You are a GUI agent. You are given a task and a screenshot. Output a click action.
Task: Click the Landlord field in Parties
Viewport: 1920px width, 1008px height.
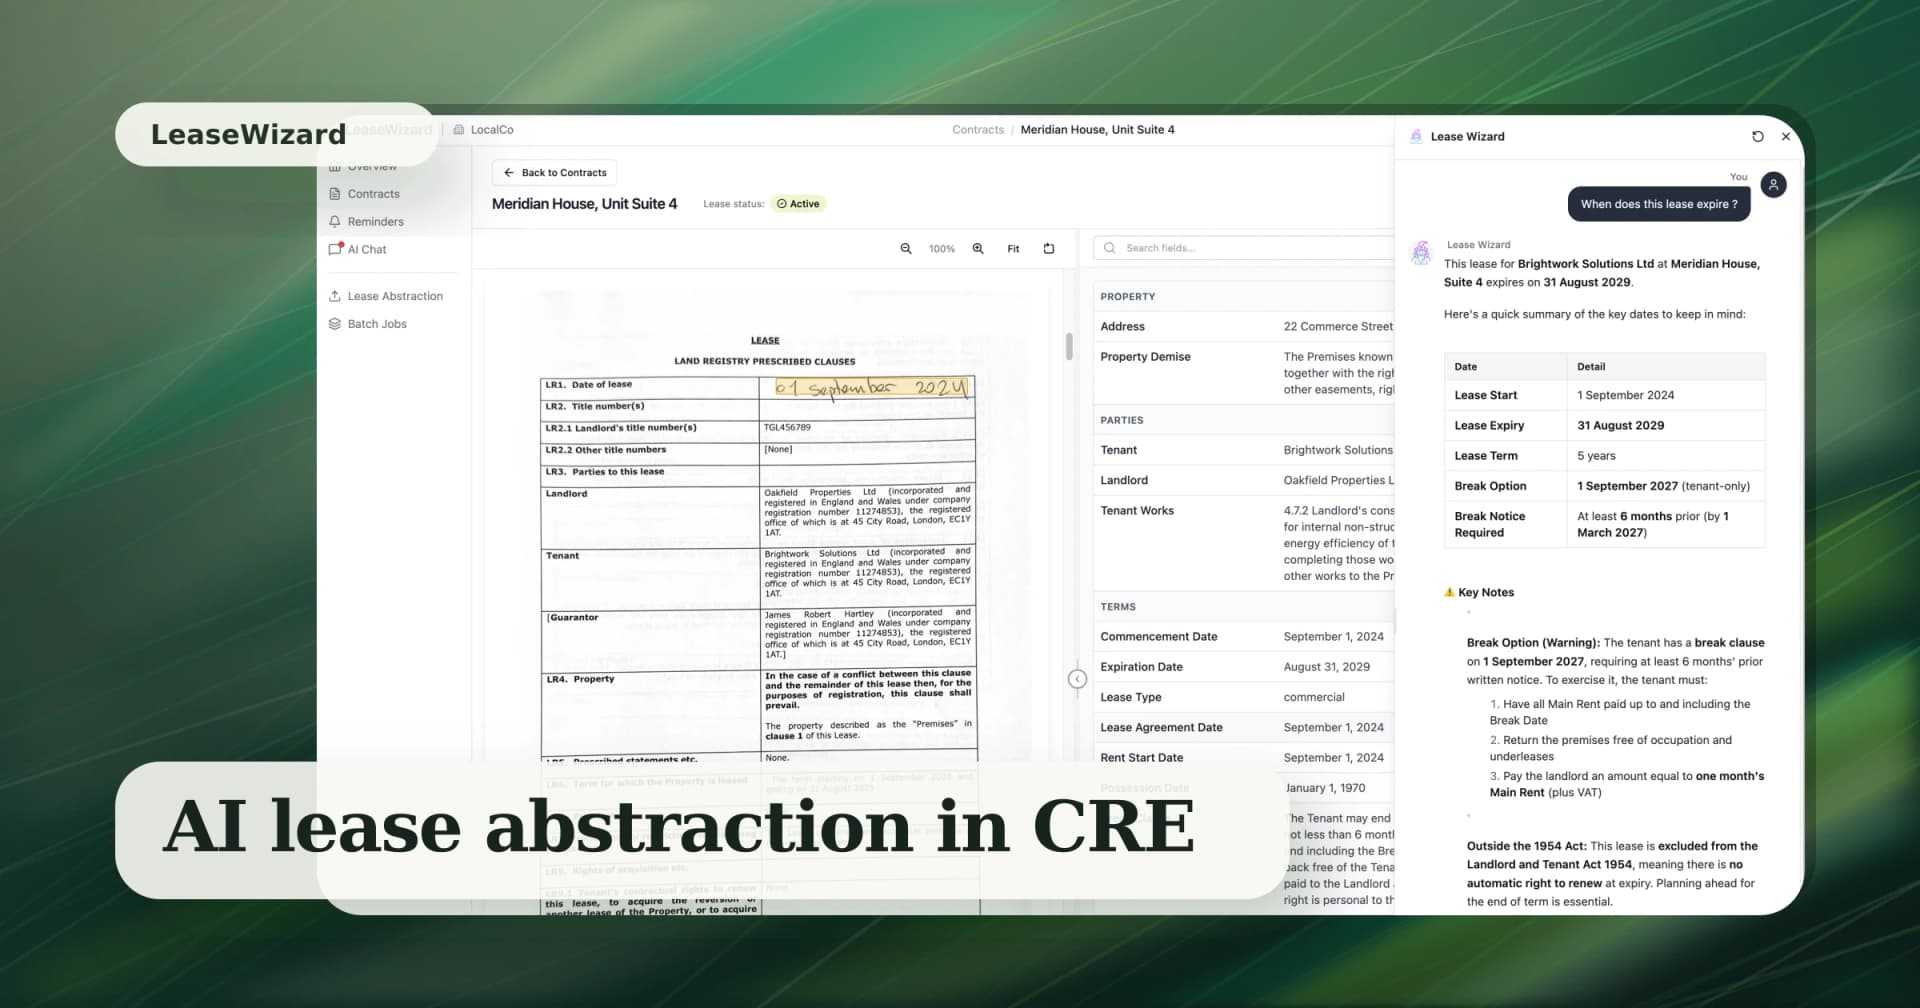click(1244, 480)
